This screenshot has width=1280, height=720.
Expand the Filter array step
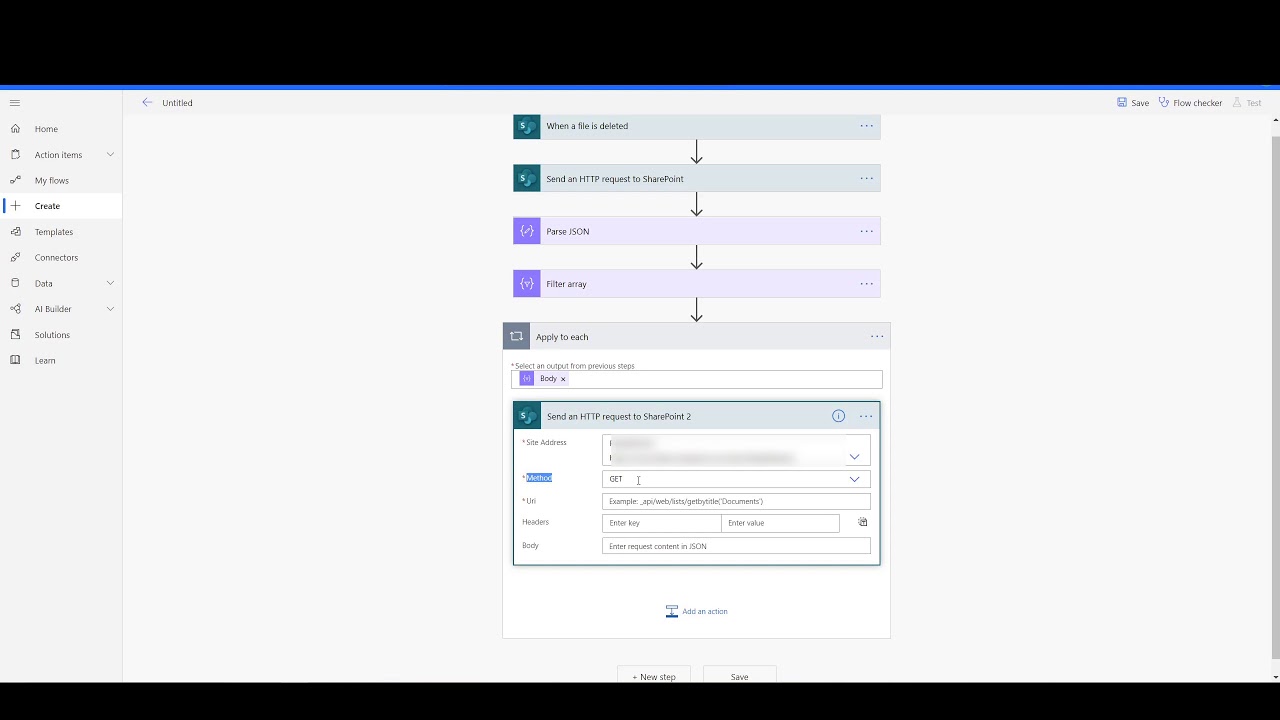click(x=696, y=284)
